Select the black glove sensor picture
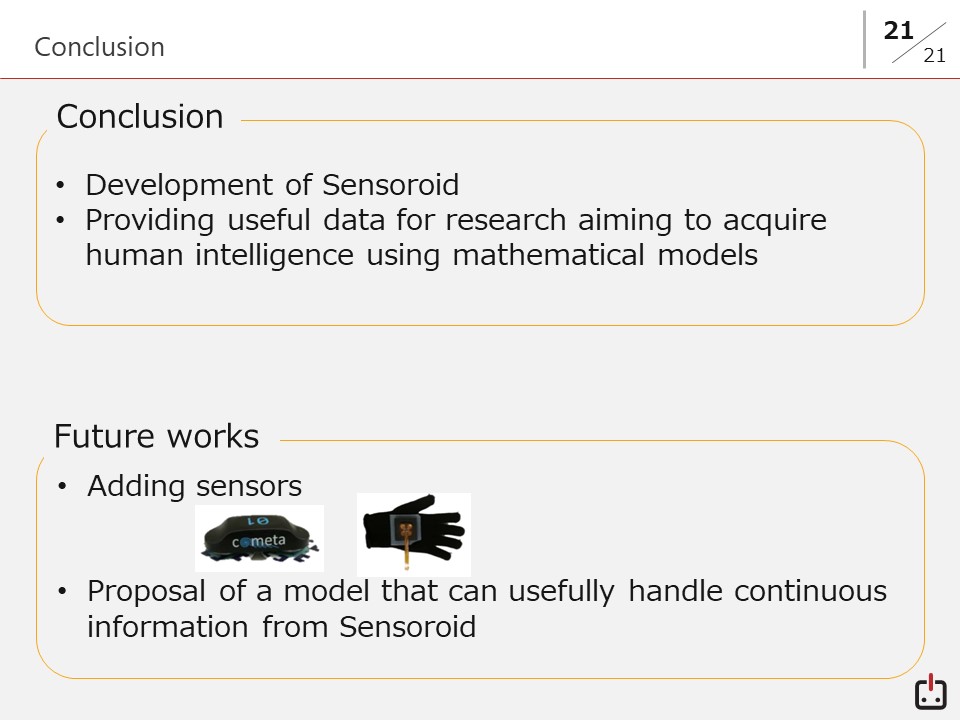 [x=413, y=533]
